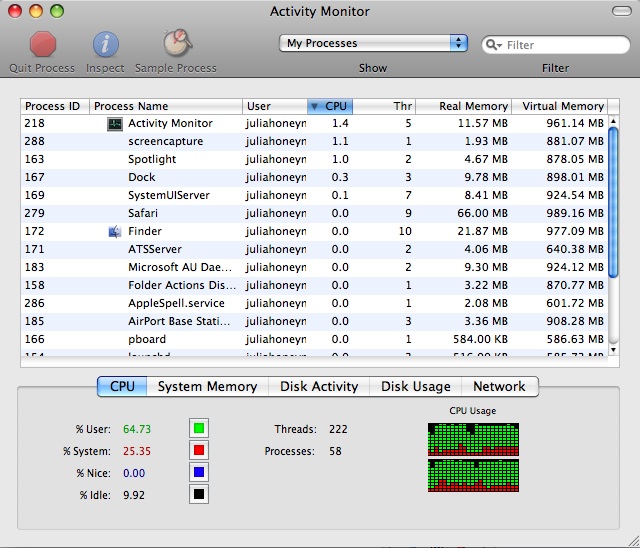Click the 584.00 KB Real Memory value
The width and height of the screenshot is (640, 548).
[480, 339]
